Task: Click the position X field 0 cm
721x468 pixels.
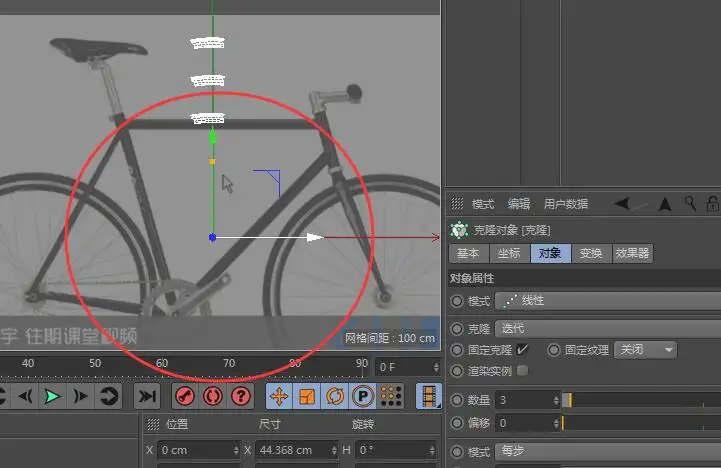Action: (x=199, y=450)
